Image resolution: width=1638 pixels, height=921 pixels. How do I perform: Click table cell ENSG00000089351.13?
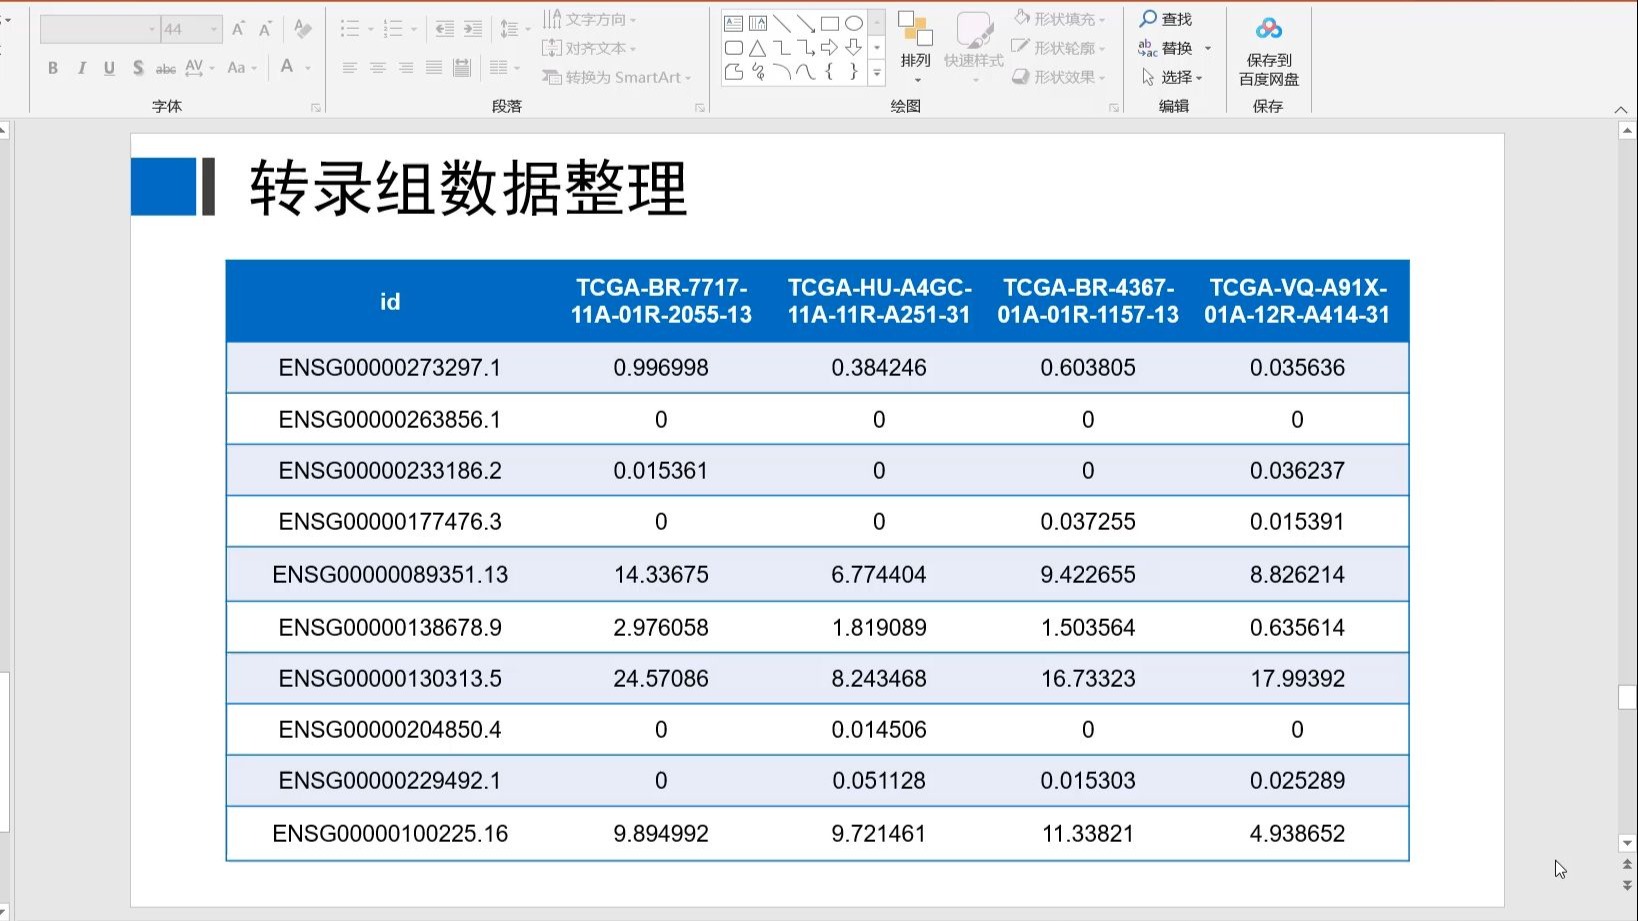tap(390, 575)
